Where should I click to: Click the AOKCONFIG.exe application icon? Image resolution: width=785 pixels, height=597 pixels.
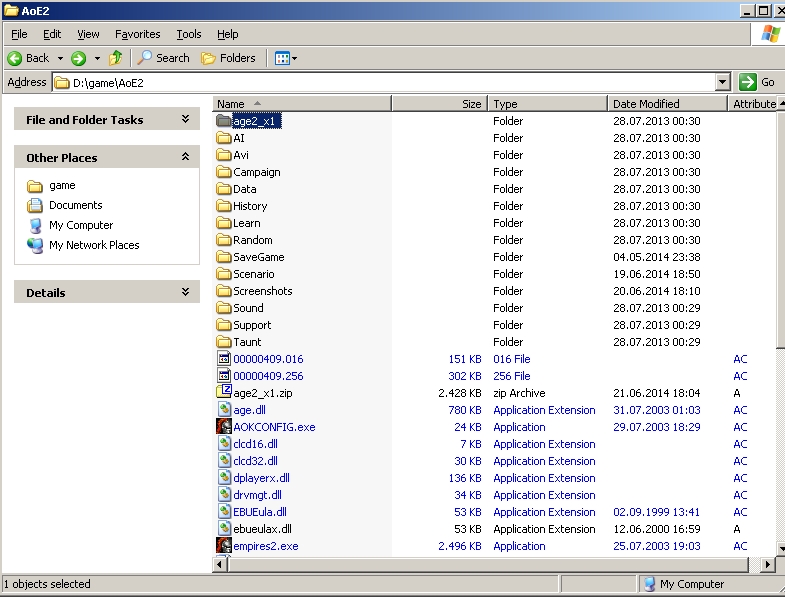[x=224, y=427]
